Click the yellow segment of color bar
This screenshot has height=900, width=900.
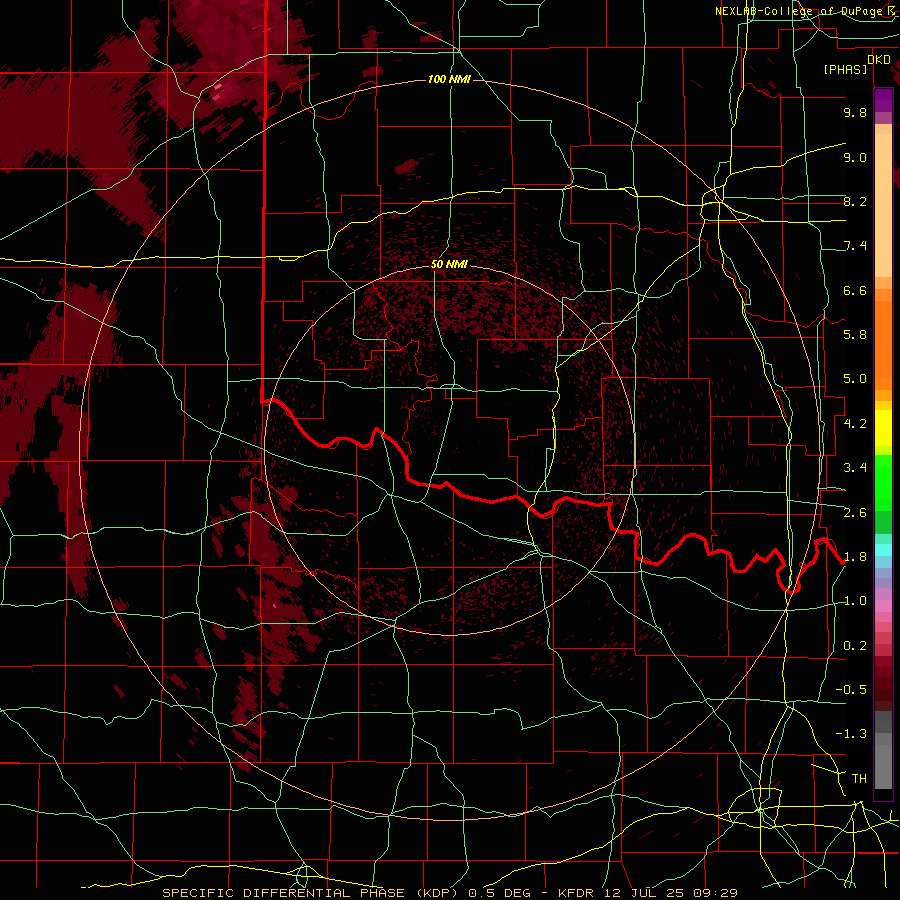point(883,428)
